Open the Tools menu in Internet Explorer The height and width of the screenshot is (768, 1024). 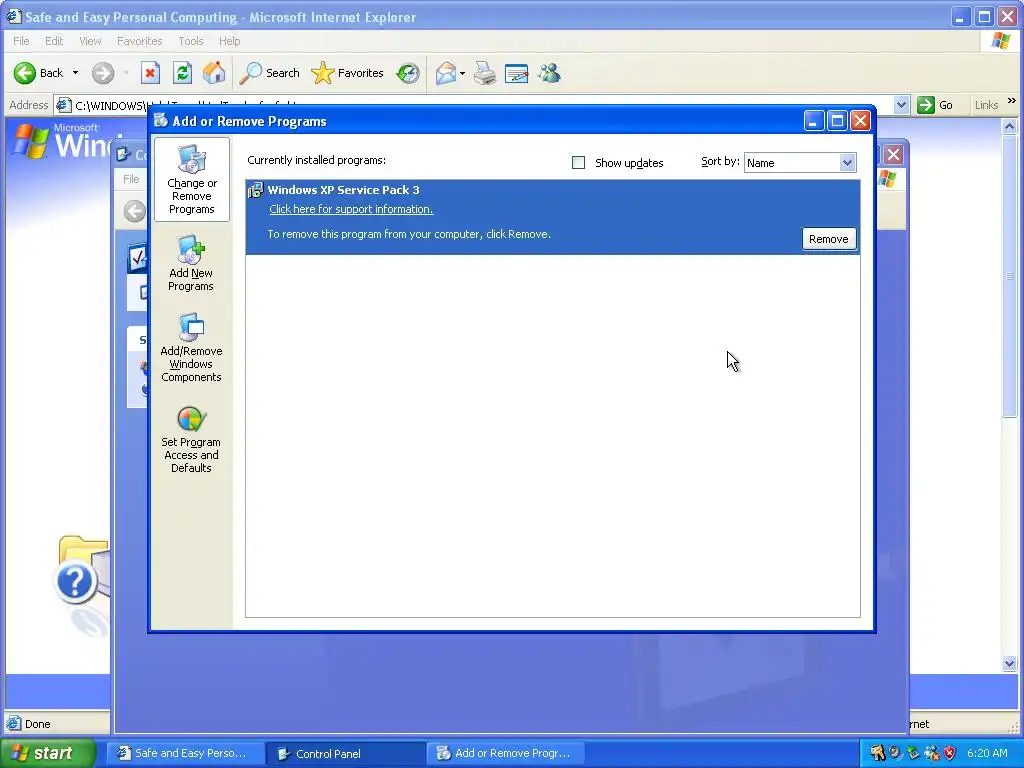191,41
